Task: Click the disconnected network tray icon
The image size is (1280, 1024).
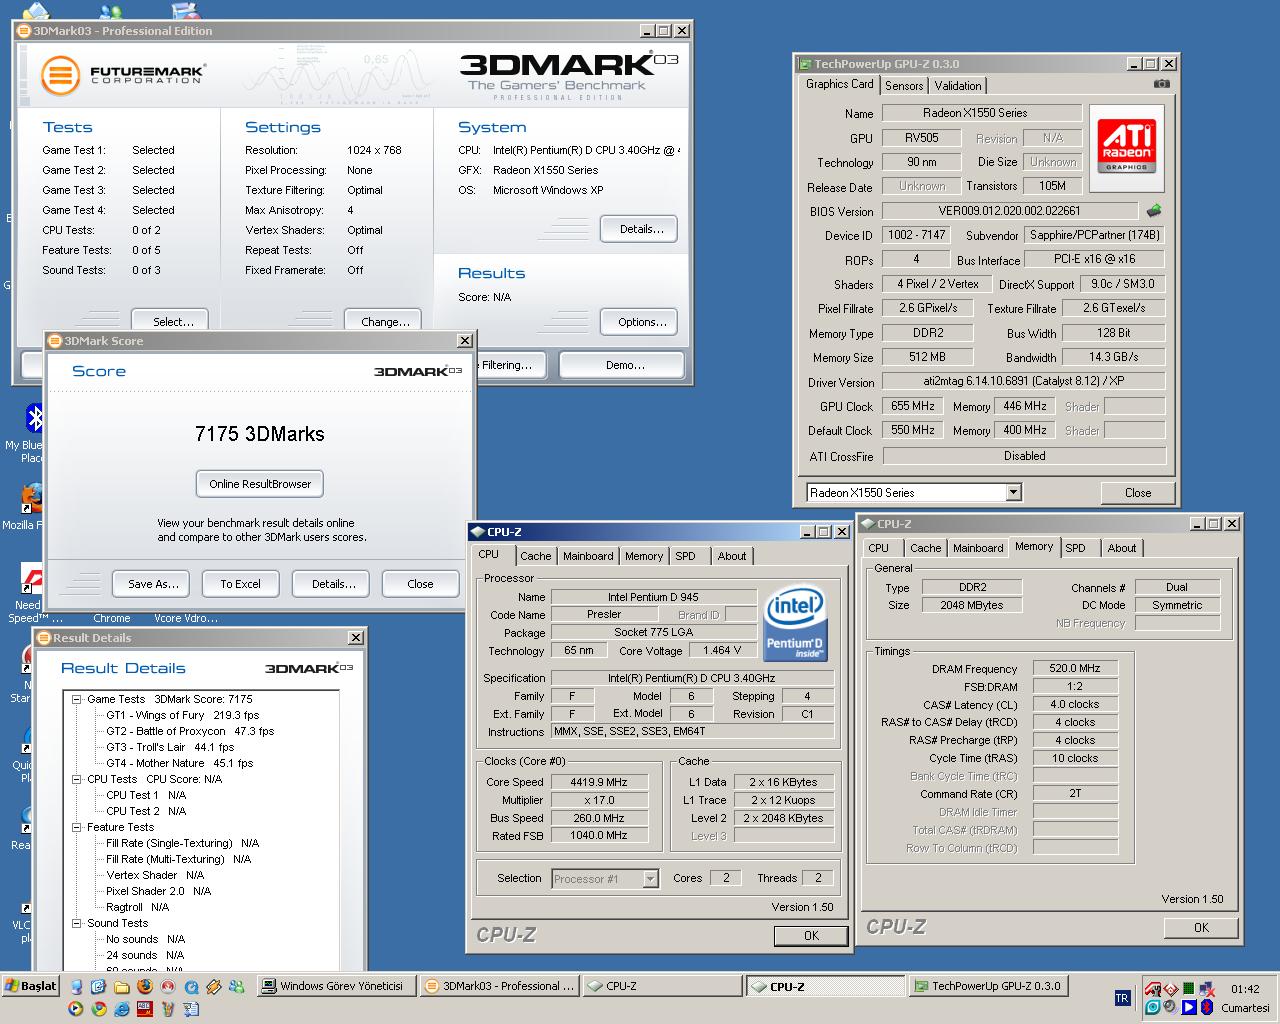Action: [x=1208, y=989]
